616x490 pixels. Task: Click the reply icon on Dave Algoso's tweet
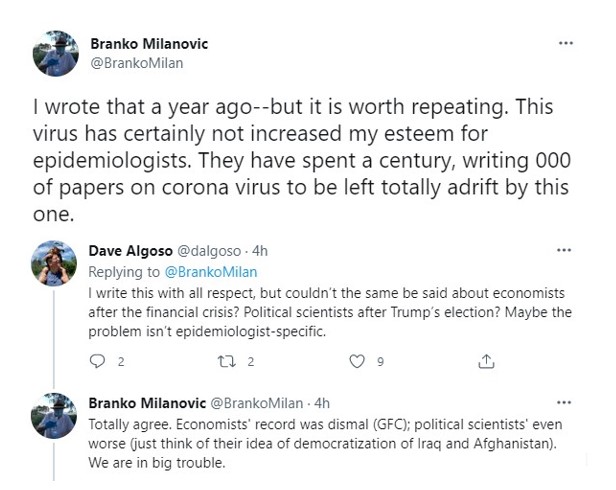coord(97,361)
